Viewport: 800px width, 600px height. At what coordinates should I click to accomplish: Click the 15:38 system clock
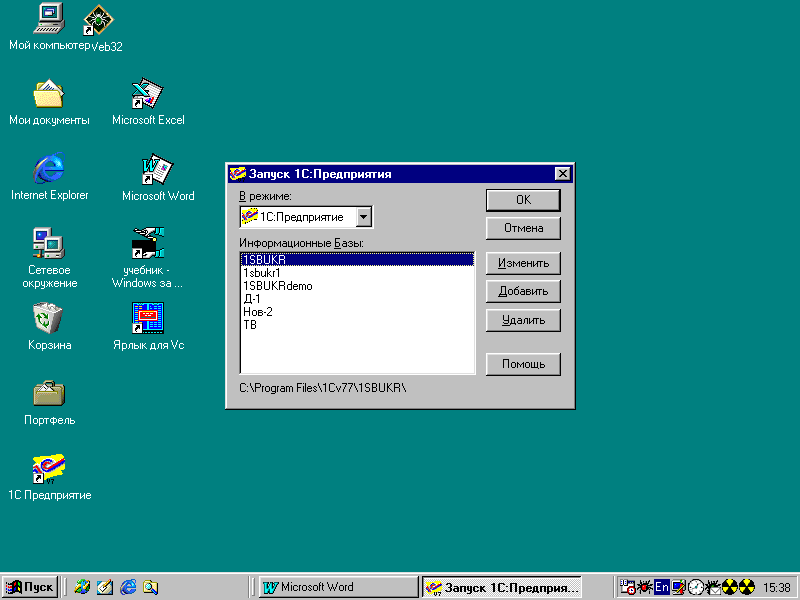tap(776, 587)
